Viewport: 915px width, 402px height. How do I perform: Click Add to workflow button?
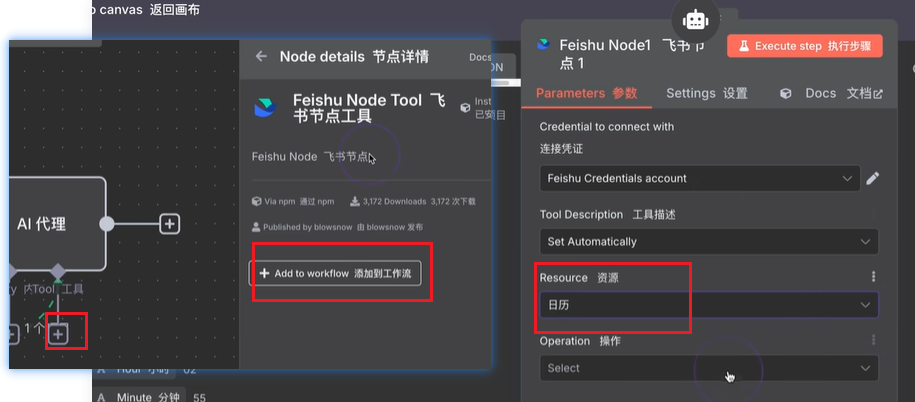tap(335, 273)
